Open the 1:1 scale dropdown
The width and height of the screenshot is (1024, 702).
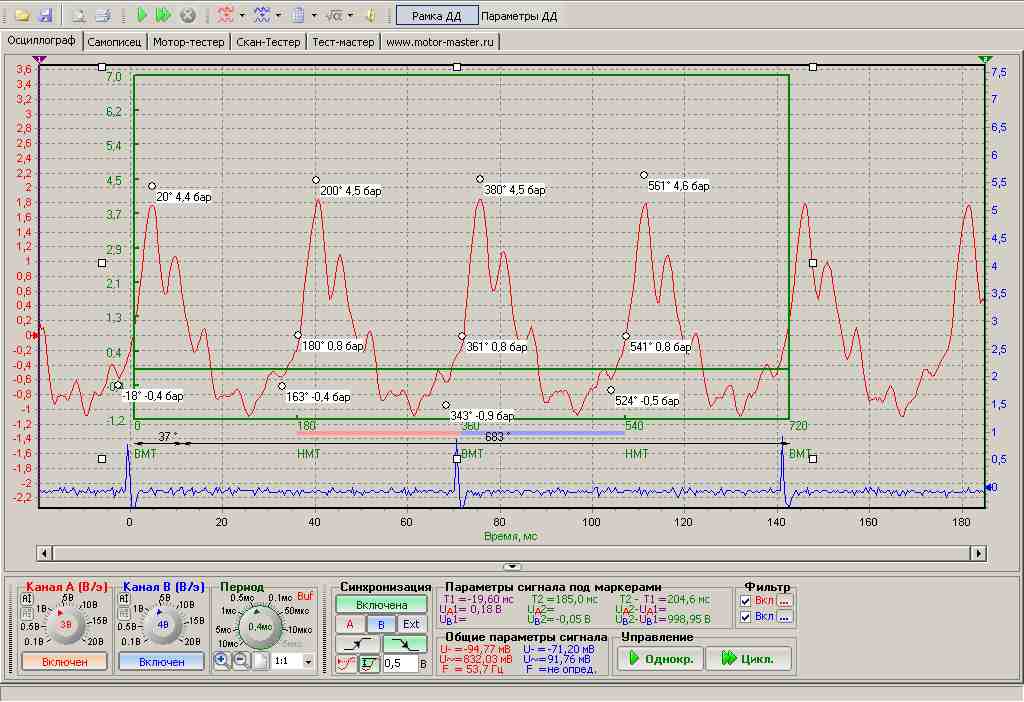[307, 662]
